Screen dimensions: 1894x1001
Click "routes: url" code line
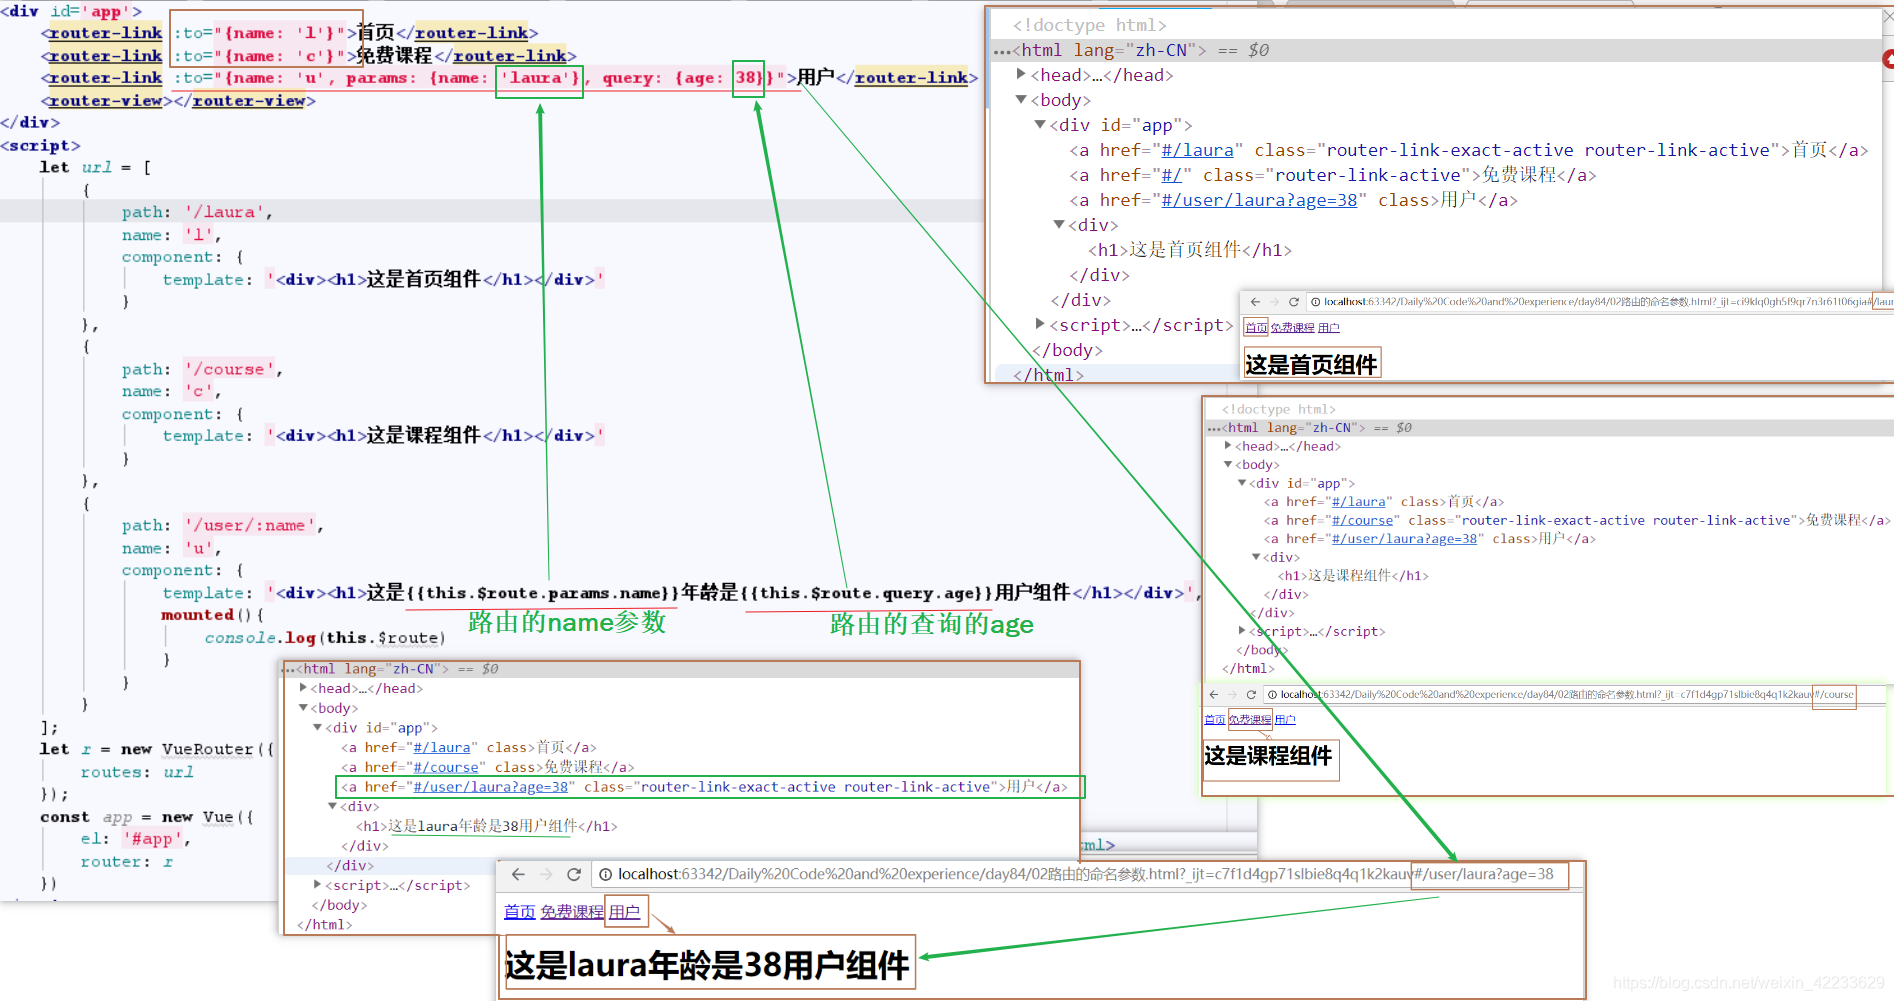pos(137,772)
